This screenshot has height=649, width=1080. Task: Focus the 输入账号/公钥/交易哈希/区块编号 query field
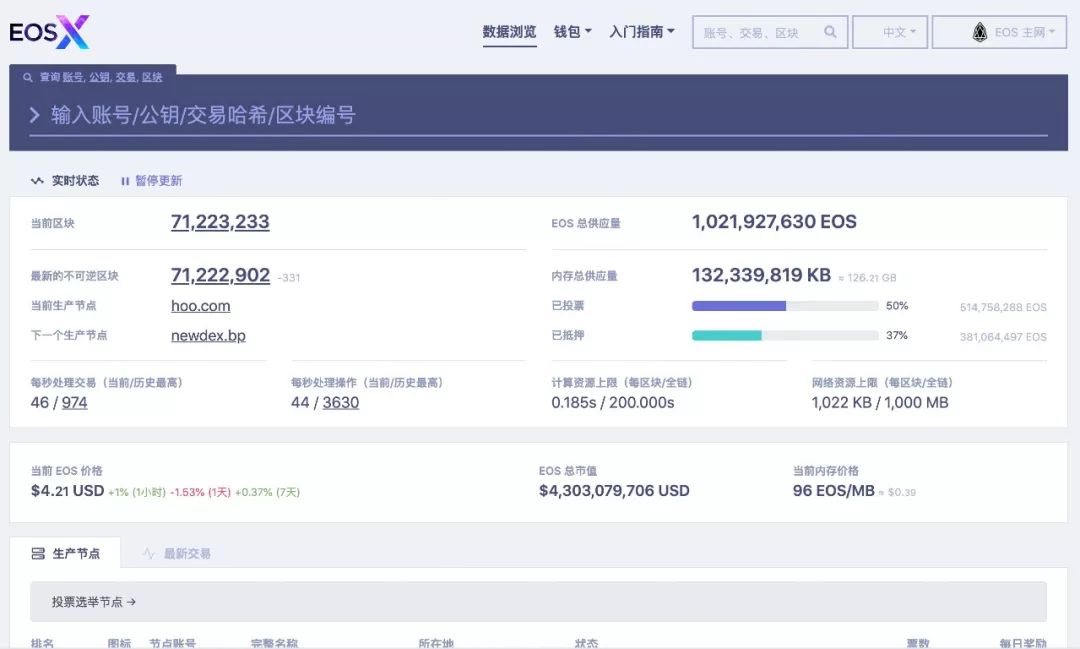coord(538,115)
